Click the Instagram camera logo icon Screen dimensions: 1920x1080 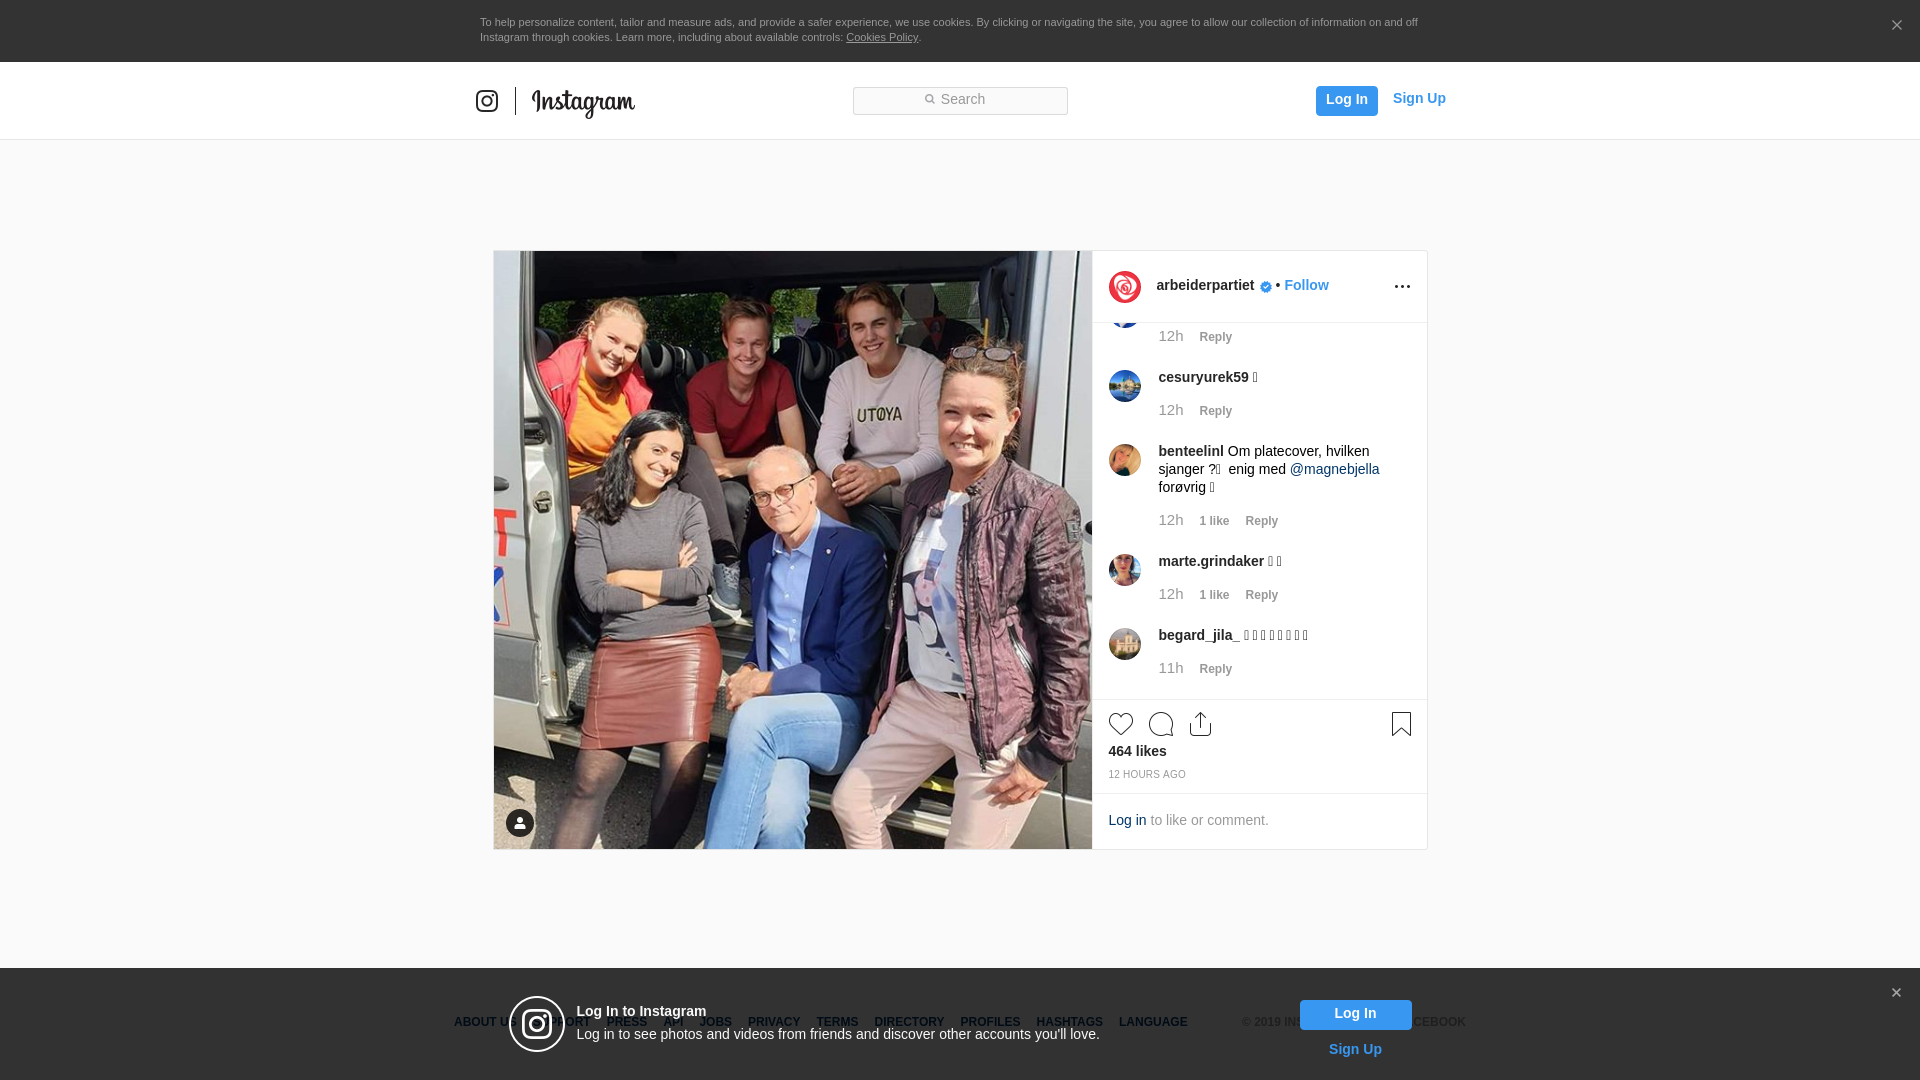[x=487, y=101]
